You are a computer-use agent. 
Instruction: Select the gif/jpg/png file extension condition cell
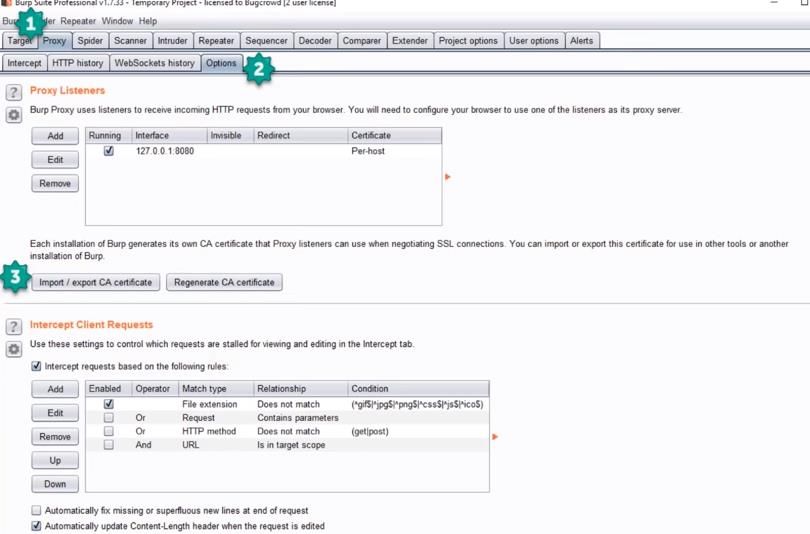417,404
